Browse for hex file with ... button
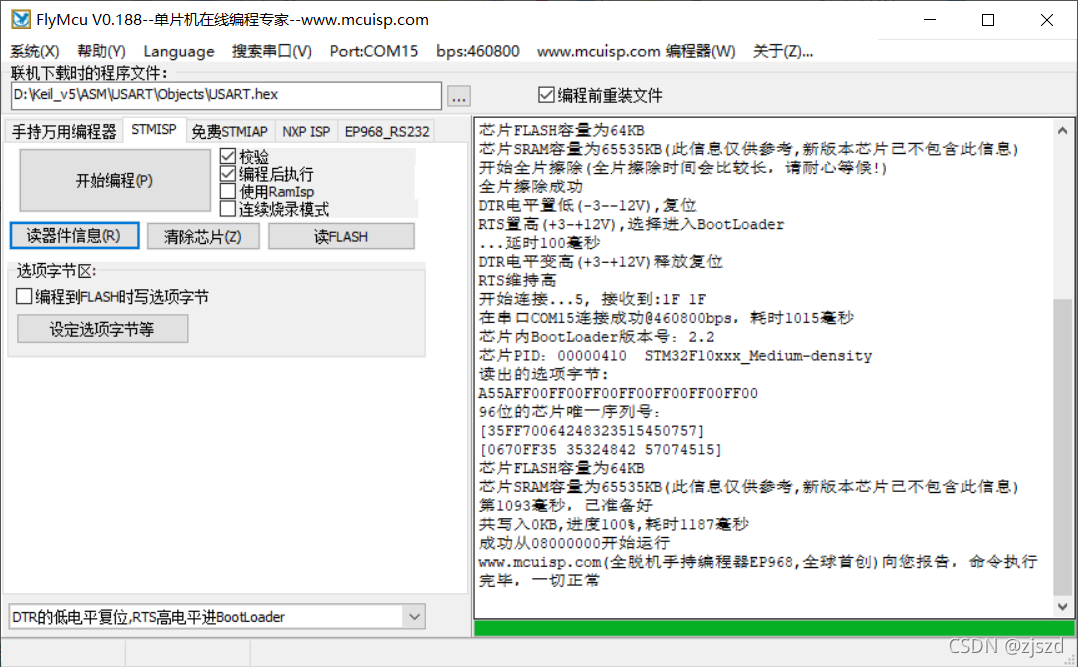This screenshot has height=667, width=1078. (459, 96)
